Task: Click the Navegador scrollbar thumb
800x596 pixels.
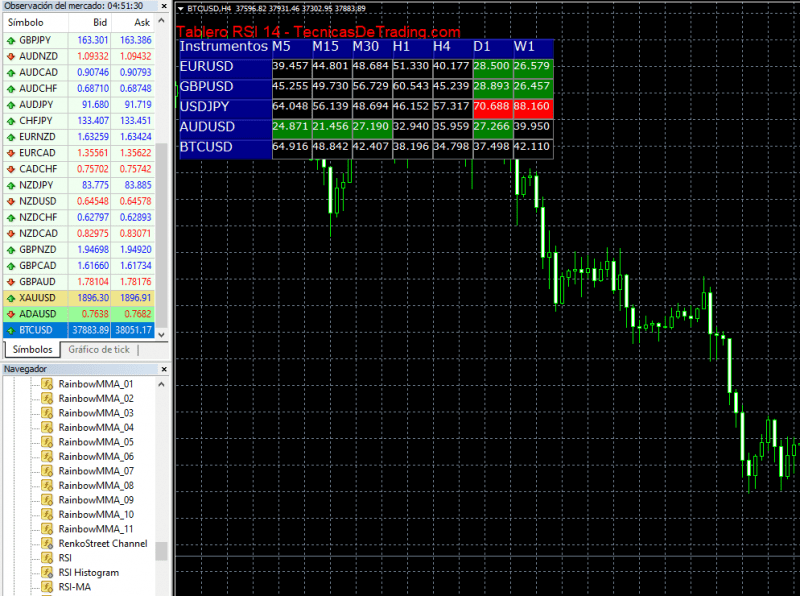Action: 162,551
